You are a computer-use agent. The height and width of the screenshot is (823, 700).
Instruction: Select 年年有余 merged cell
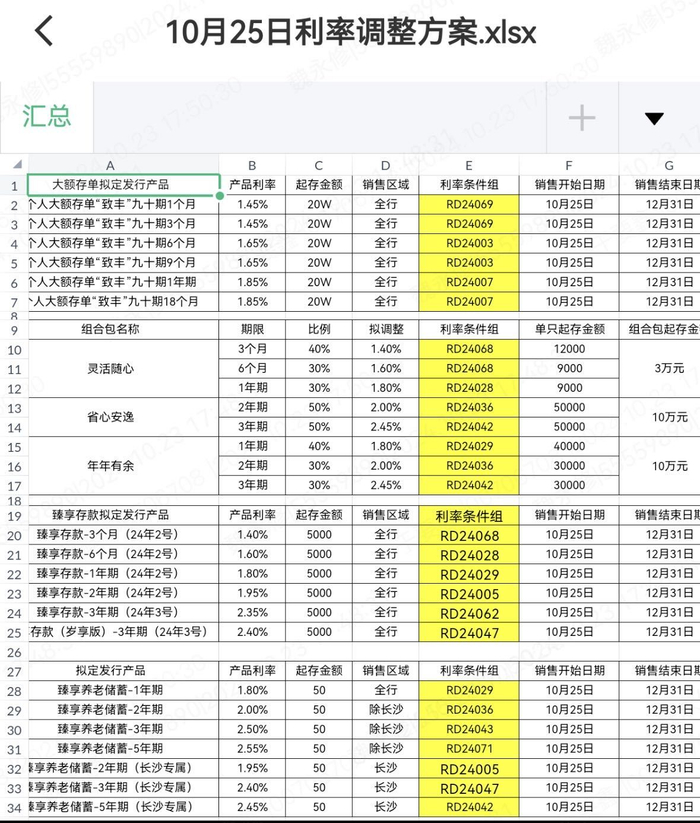pyautogui.click(x=123, y=466)
